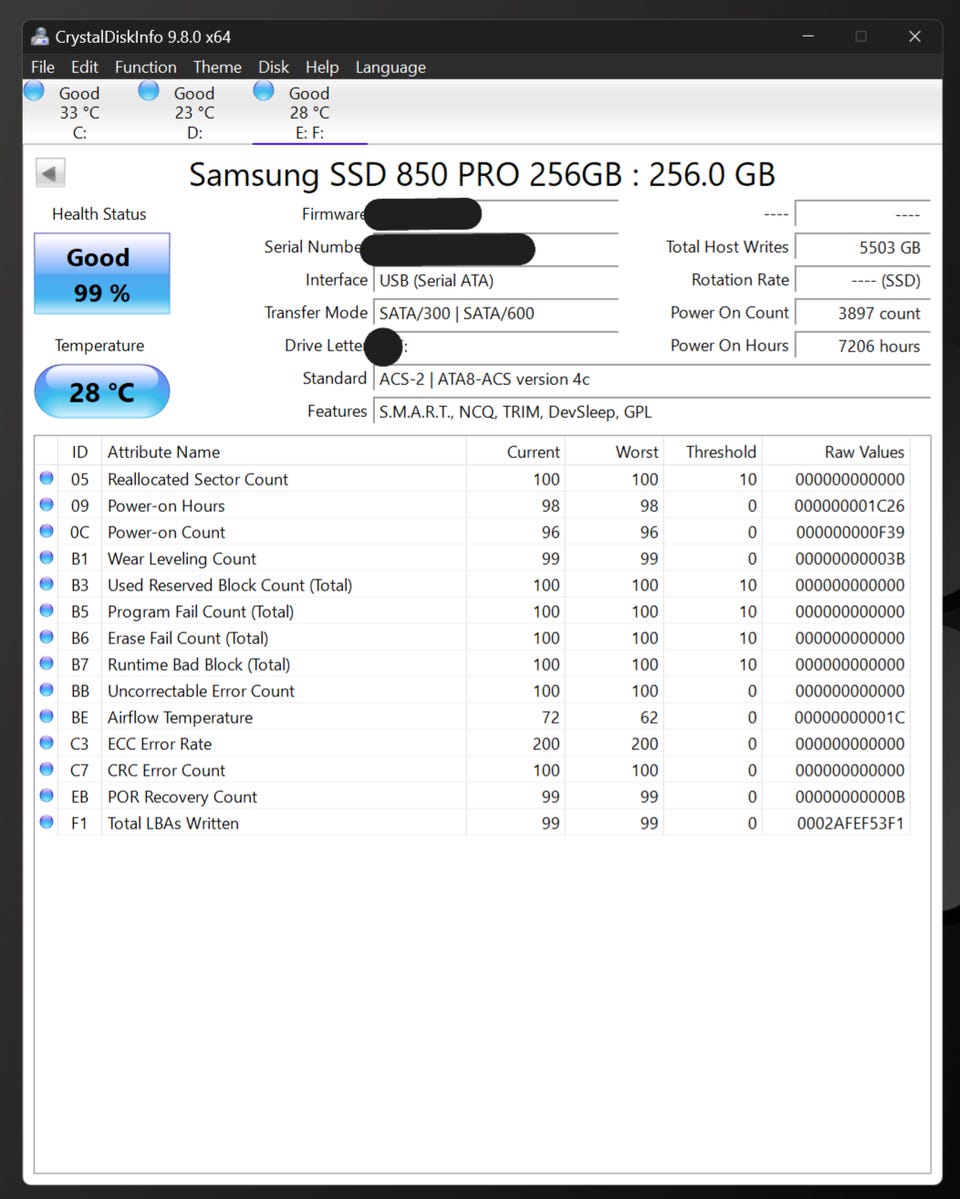Click the Good 99 % health status button

102,274
